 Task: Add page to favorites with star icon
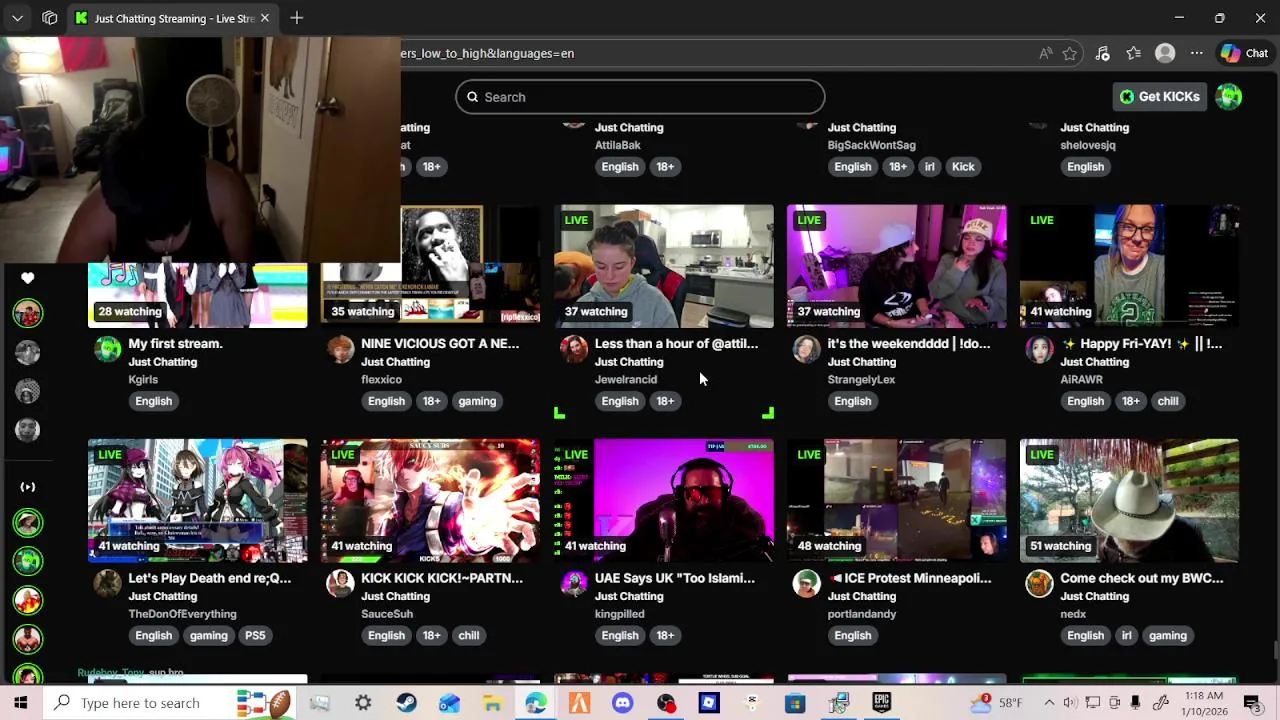(1070, 53)
